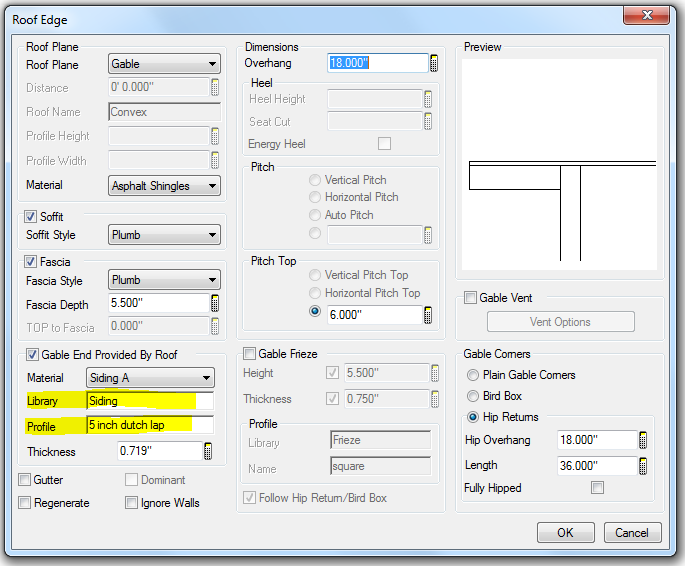Click the Roof Name Convex field
The width and height of the screenshot is (685, 566).
point(164,112)
